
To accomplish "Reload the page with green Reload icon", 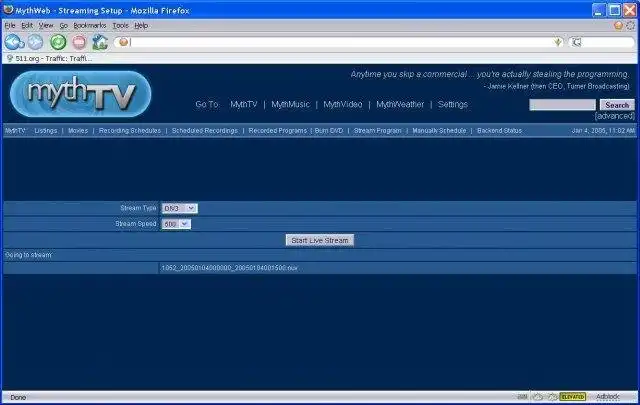I will click(58, 42).
